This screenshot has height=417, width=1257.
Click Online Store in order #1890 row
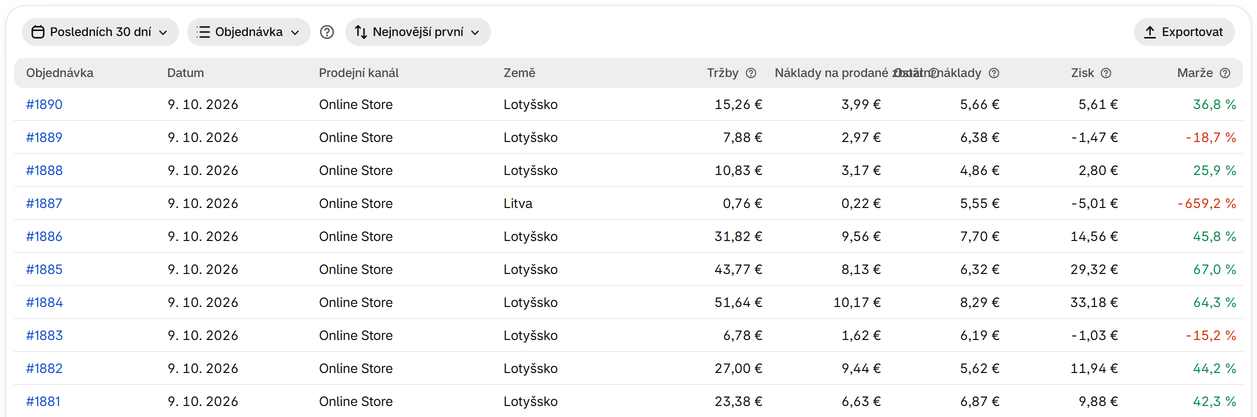(x=356, y=104)
